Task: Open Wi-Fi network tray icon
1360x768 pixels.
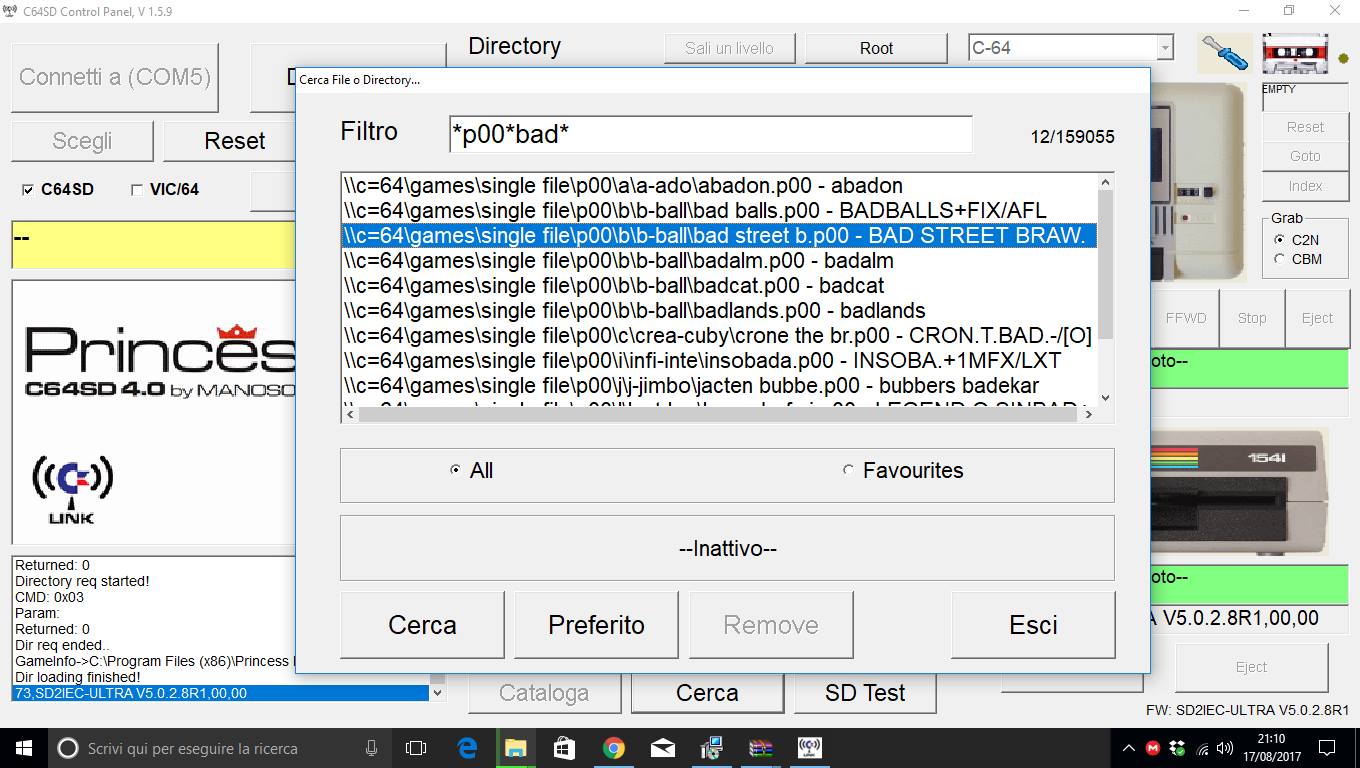Action: tap(1201, 748)
